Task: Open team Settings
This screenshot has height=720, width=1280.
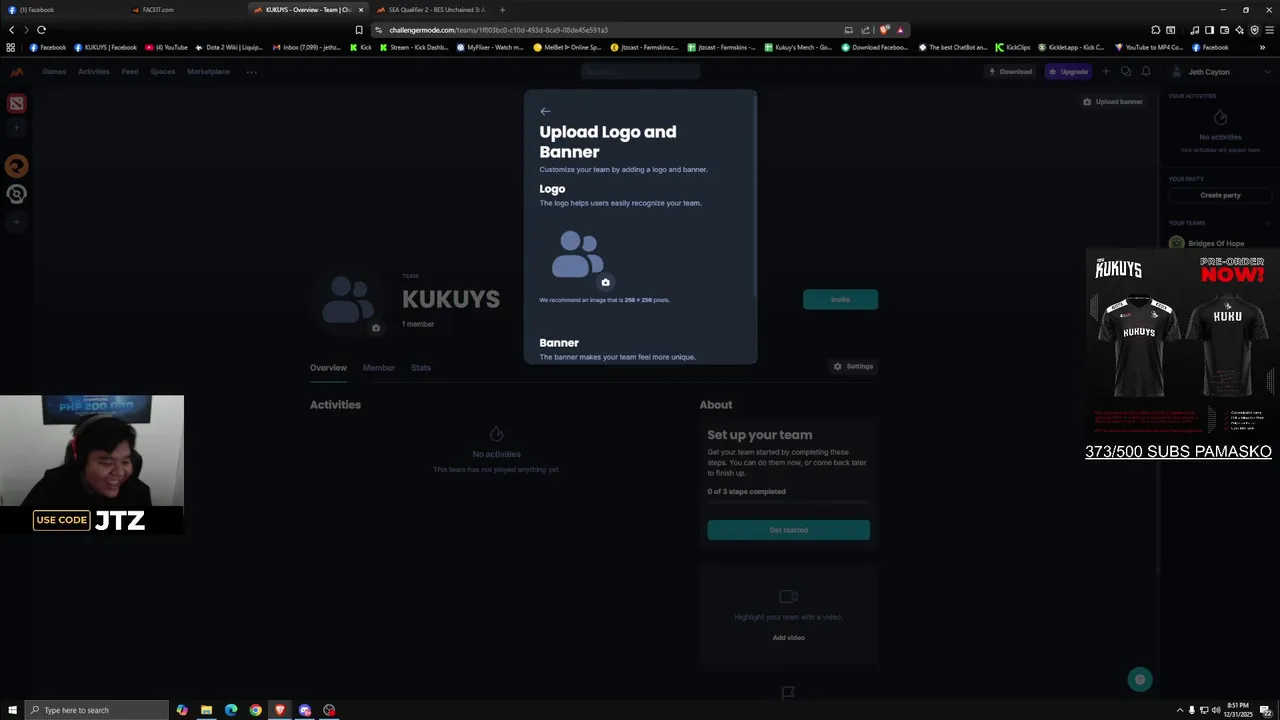Action: [853, 367]
